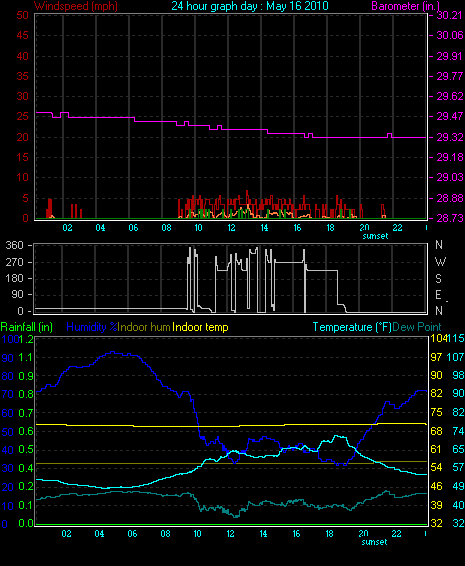Click the "sunset" label under the windspeed graph

coord(375,236)
